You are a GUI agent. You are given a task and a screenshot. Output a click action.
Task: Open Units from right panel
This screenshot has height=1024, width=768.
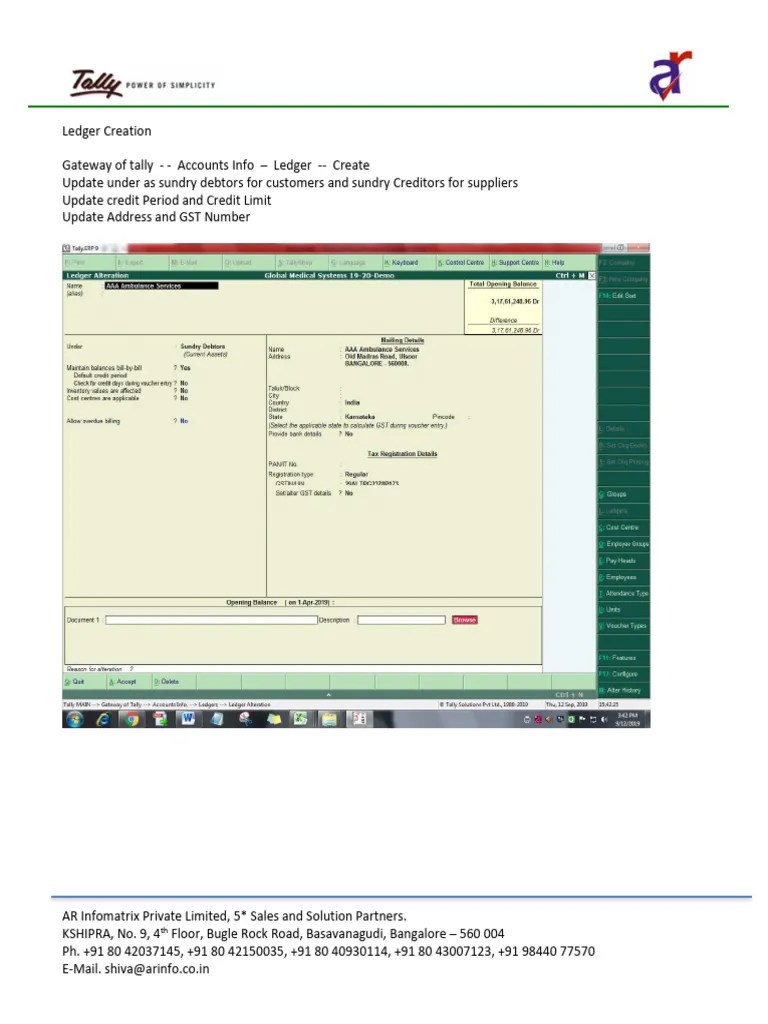click(624, 610)
